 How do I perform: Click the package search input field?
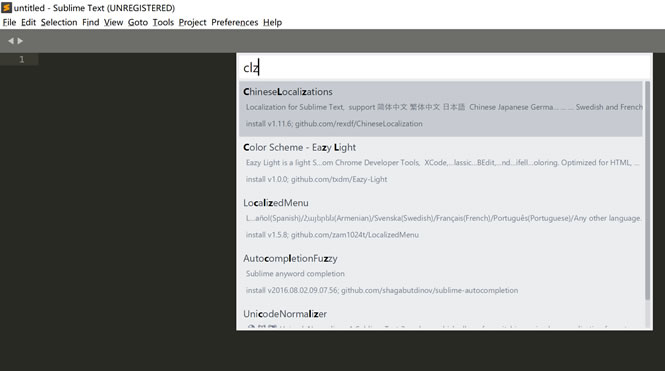444,67
